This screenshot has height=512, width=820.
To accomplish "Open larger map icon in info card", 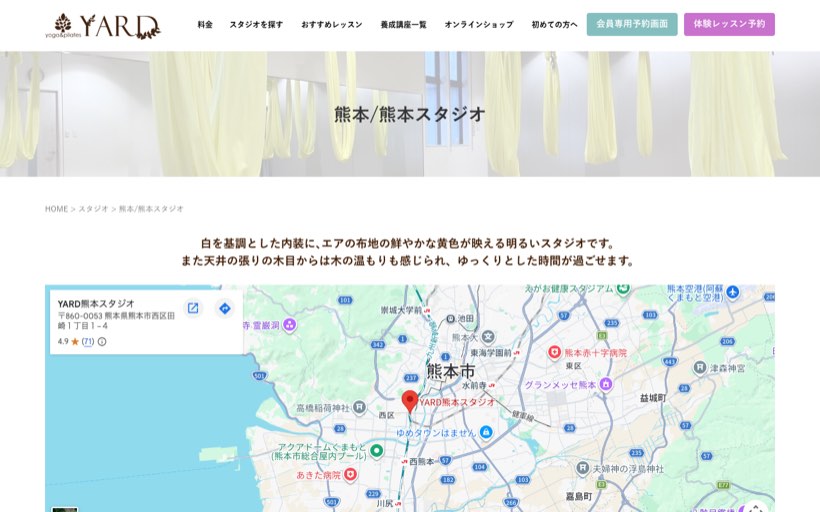I will tap(193, 308).
